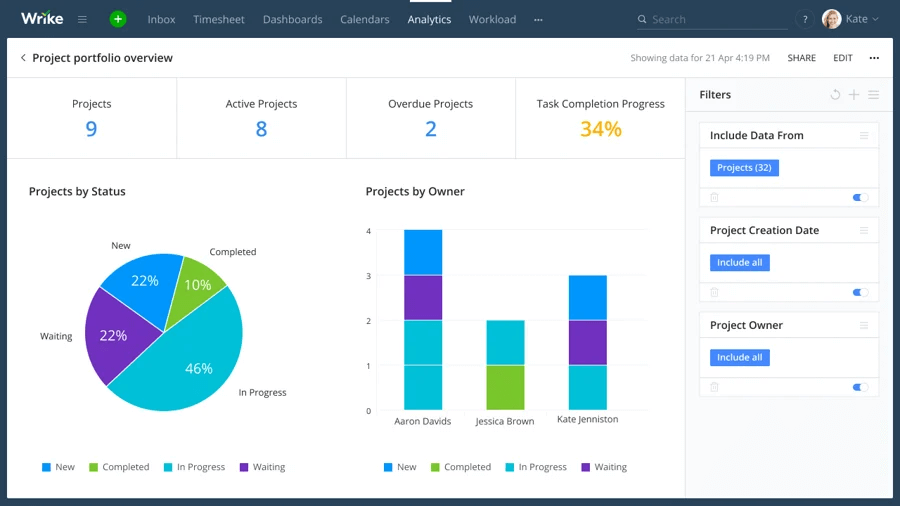The image size is (900, 506).
Task: Toggle the Project Owner filter switch
Action: [860, 387]
